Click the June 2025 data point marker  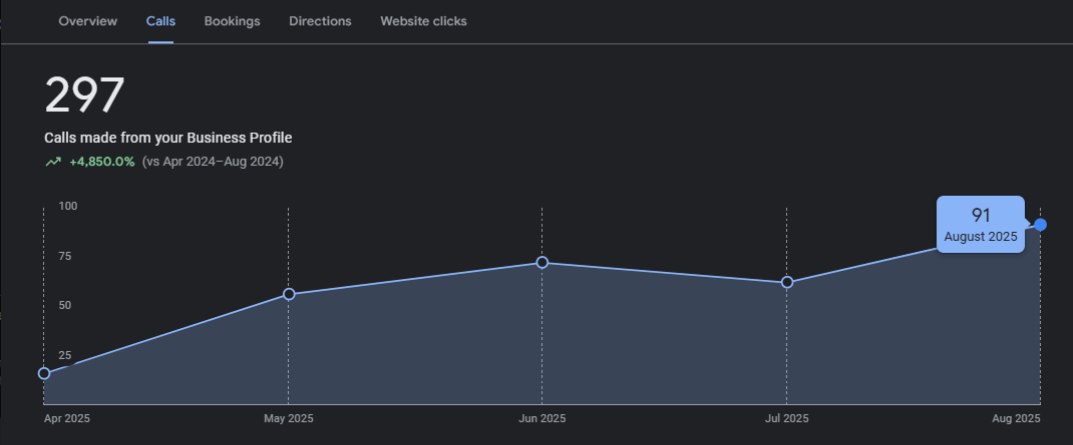542,262
